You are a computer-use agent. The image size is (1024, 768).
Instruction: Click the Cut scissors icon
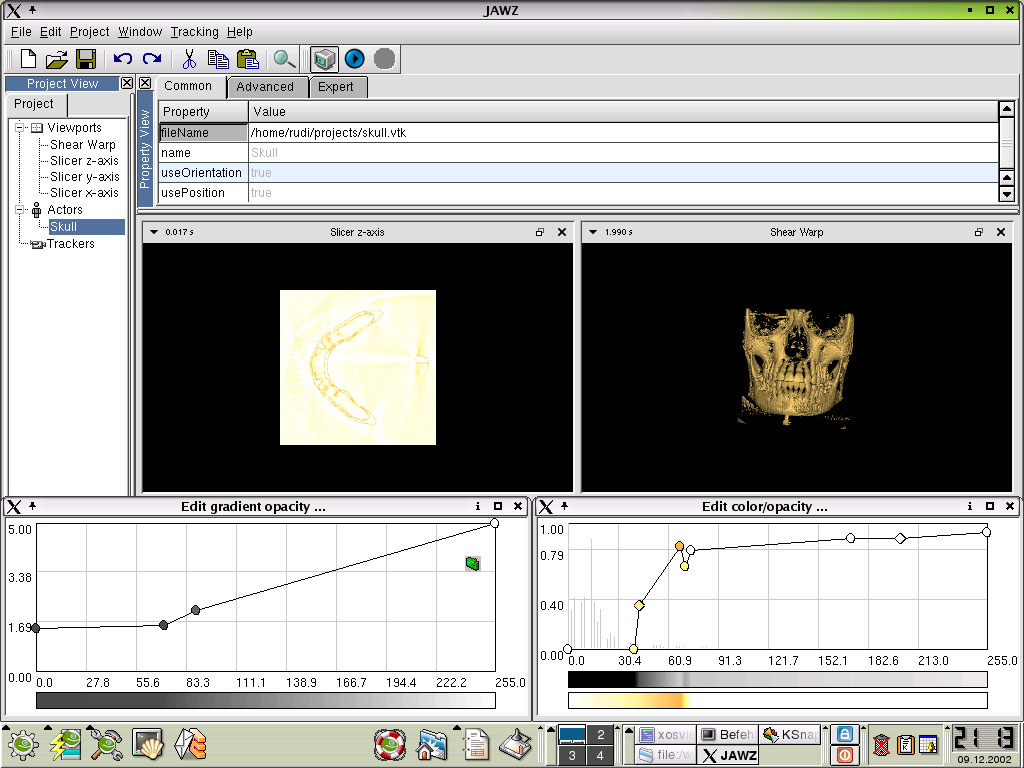[190, 59]
